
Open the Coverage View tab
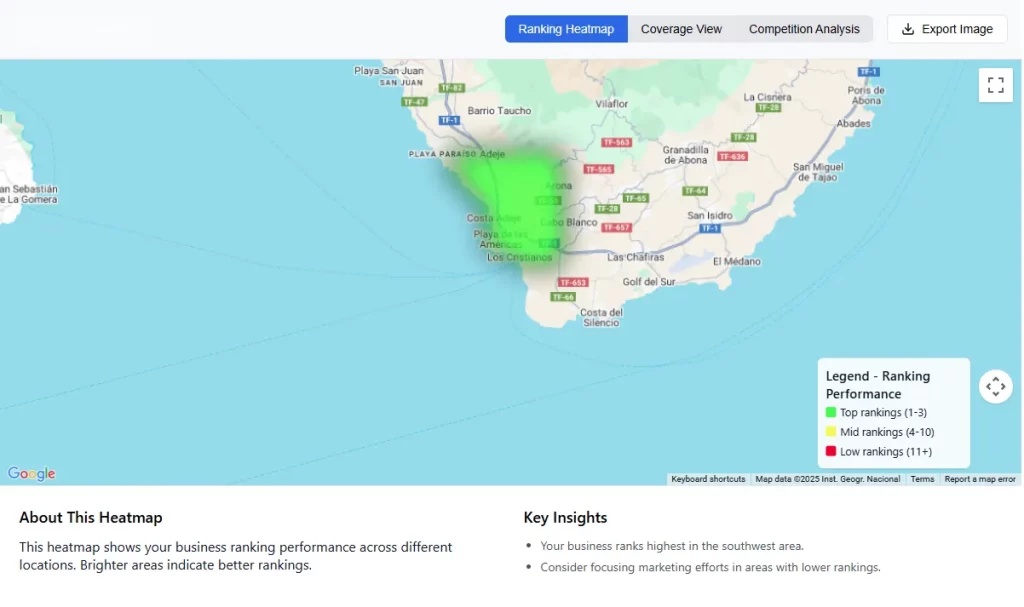pyautogui.click(x=681, y=29)
